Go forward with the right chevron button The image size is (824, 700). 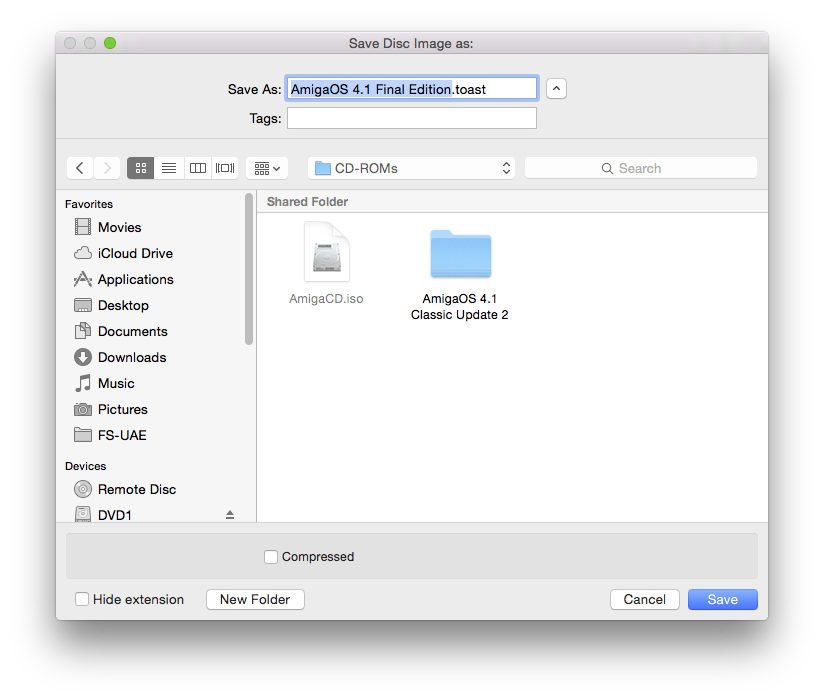pyautogui.click(x=107, y=168)
